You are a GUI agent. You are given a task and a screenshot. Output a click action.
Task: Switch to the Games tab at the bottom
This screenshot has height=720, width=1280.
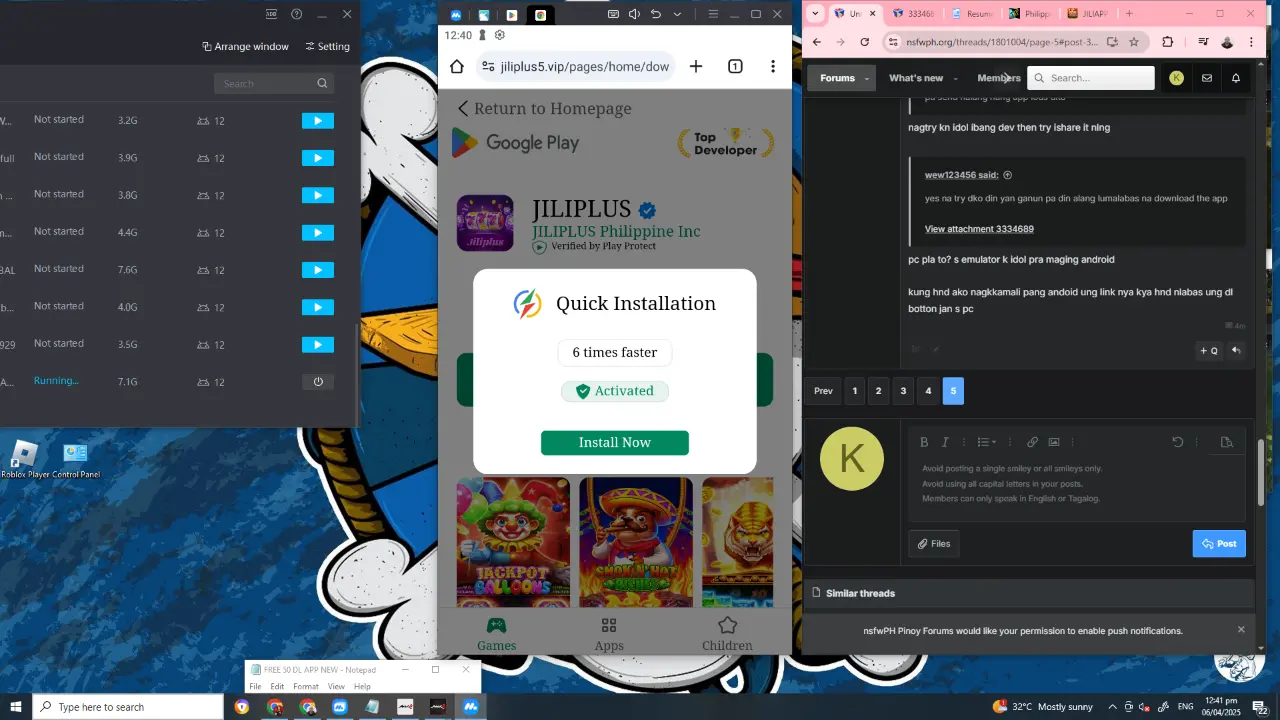click(x=496, y=634)
